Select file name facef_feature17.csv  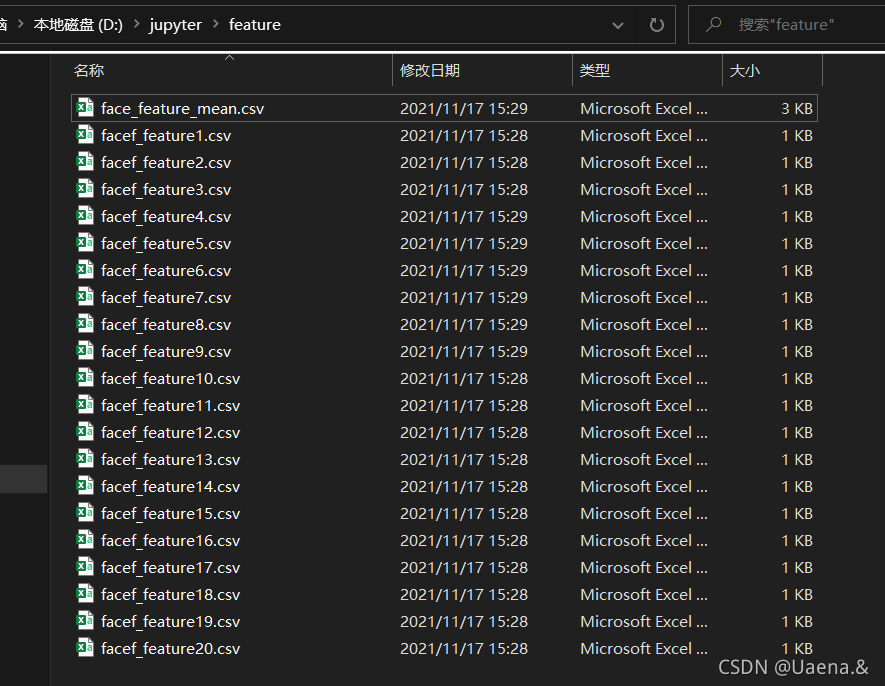coord(170,568)
